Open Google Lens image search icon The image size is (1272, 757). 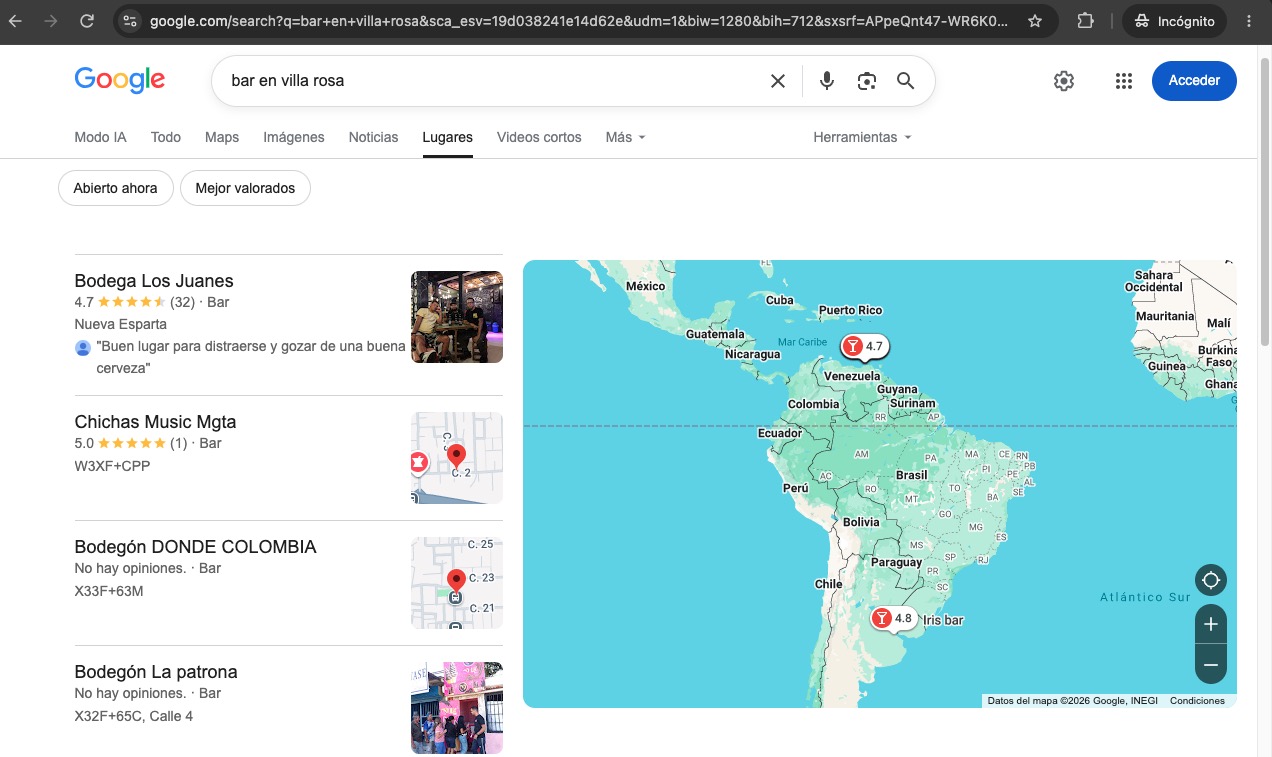[866, 81]
